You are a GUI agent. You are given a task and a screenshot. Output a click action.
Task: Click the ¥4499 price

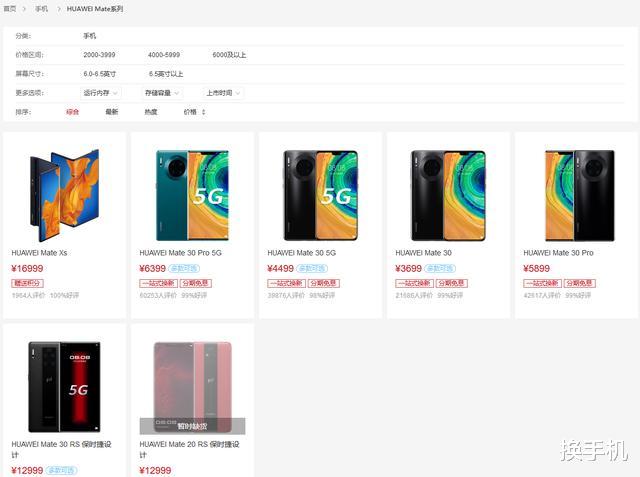280,268
